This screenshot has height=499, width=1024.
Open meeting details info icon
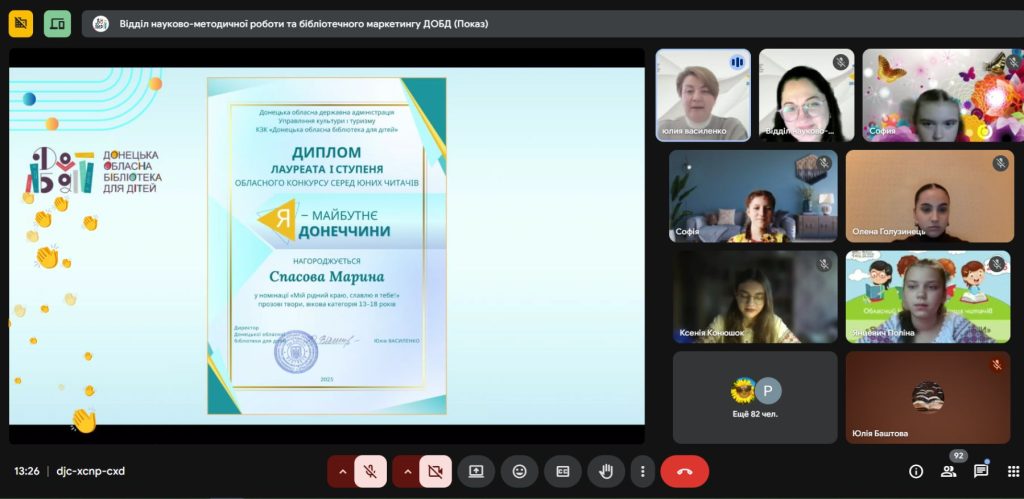tap(915, 471)
